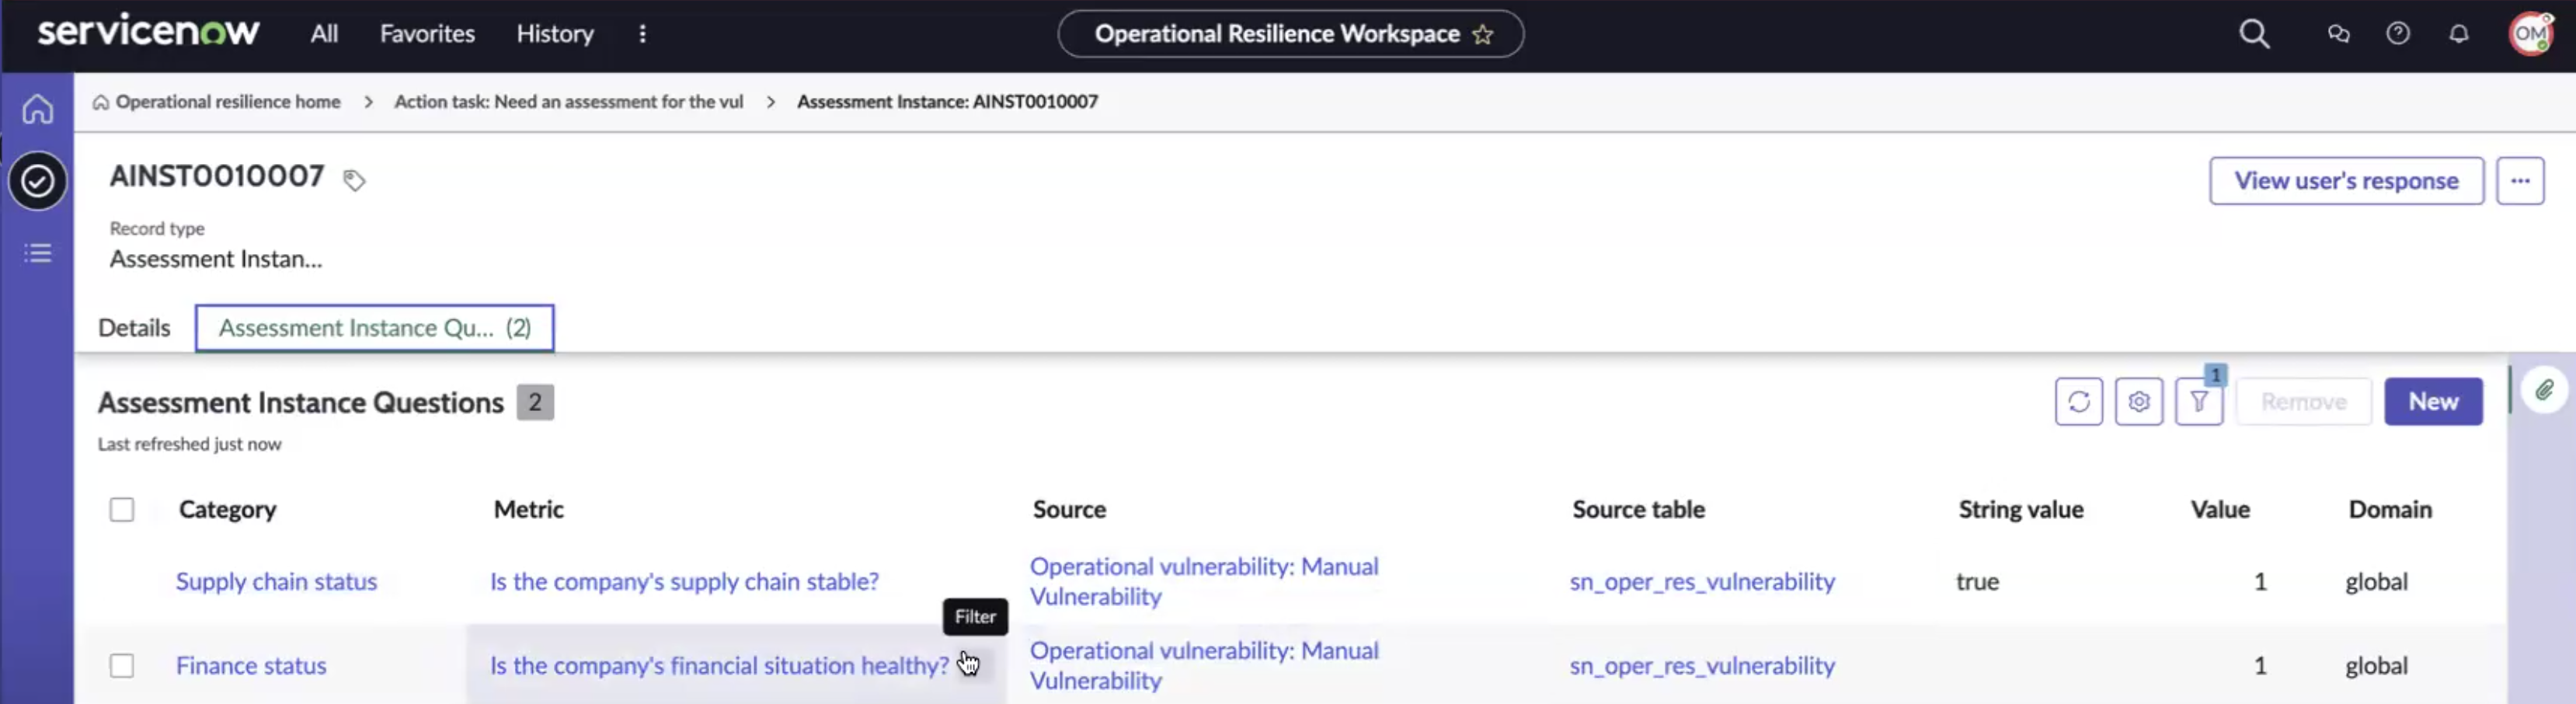Click the Operational Resilience Workspace title pill
2576x704 pixels.
tap(1290, 34)
